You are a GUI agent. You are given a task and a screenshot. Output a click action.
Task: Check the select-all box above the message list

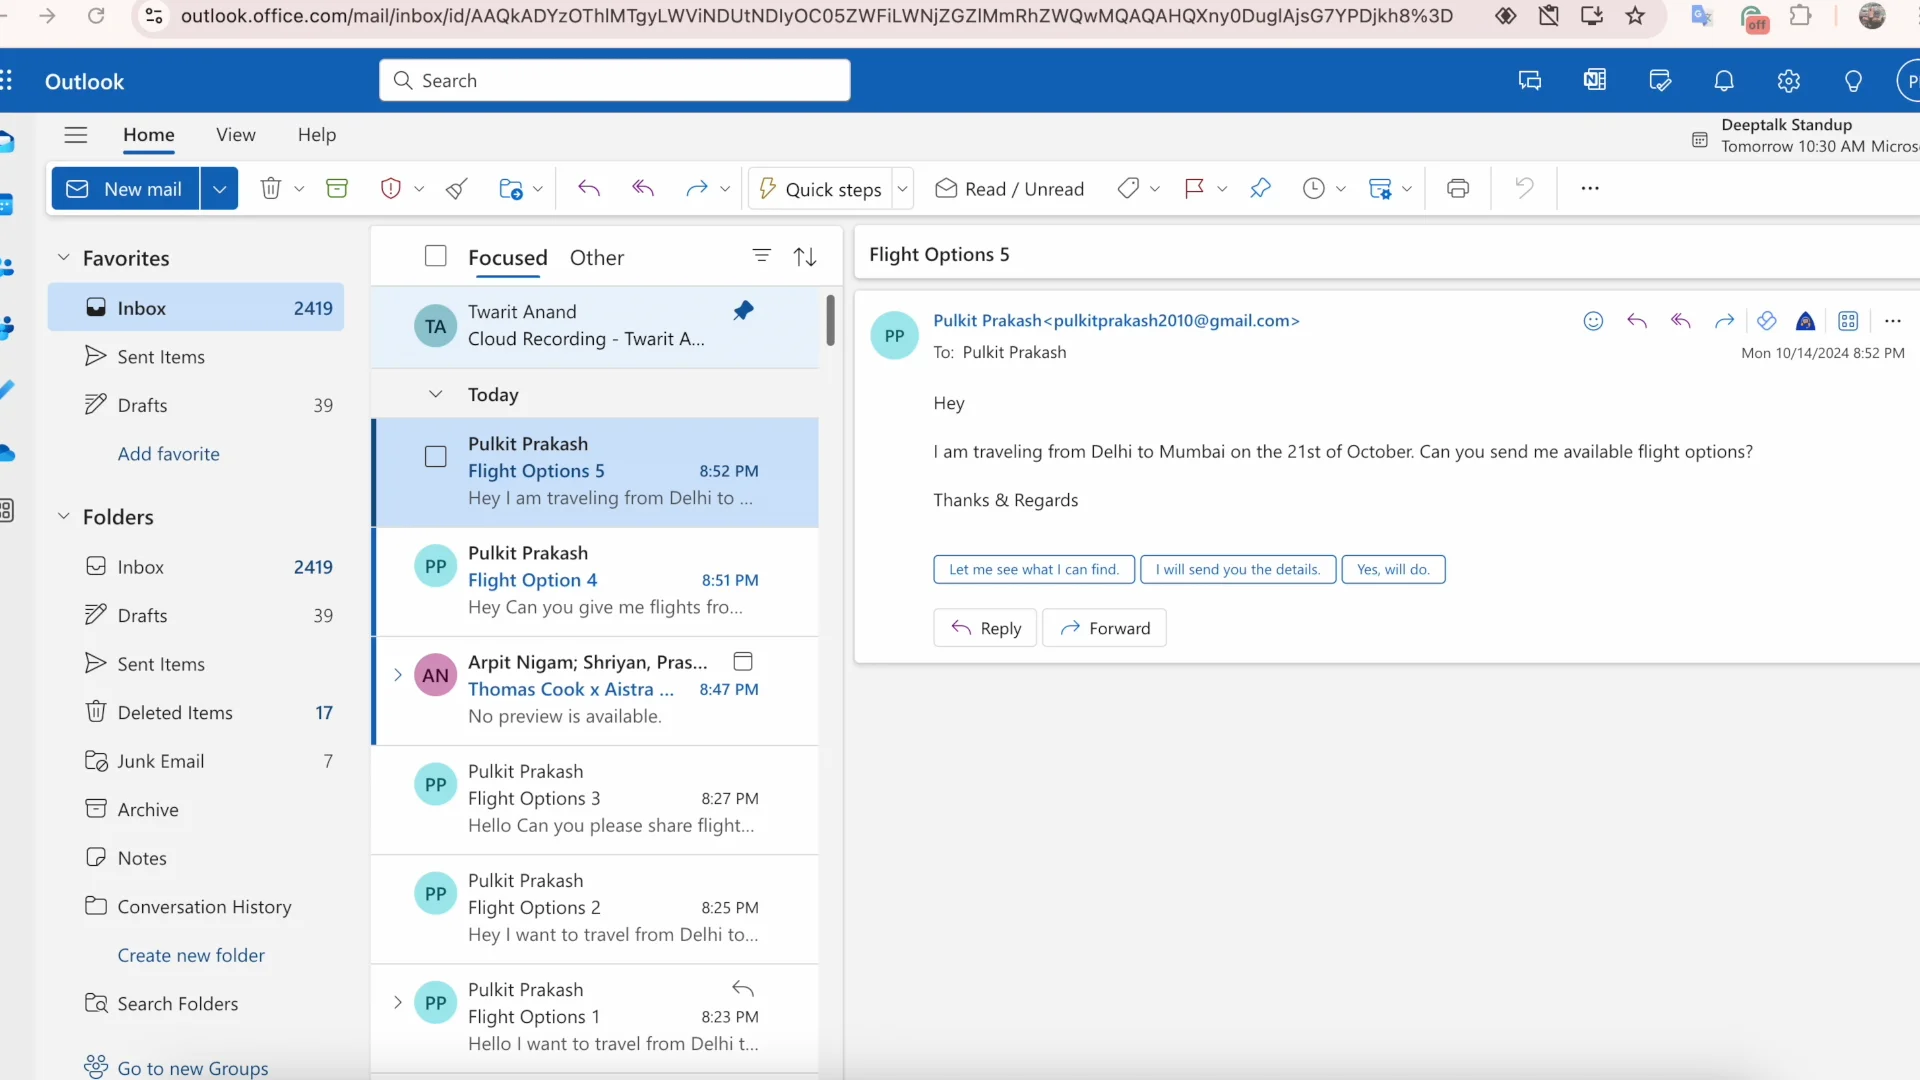coord(435,255)
